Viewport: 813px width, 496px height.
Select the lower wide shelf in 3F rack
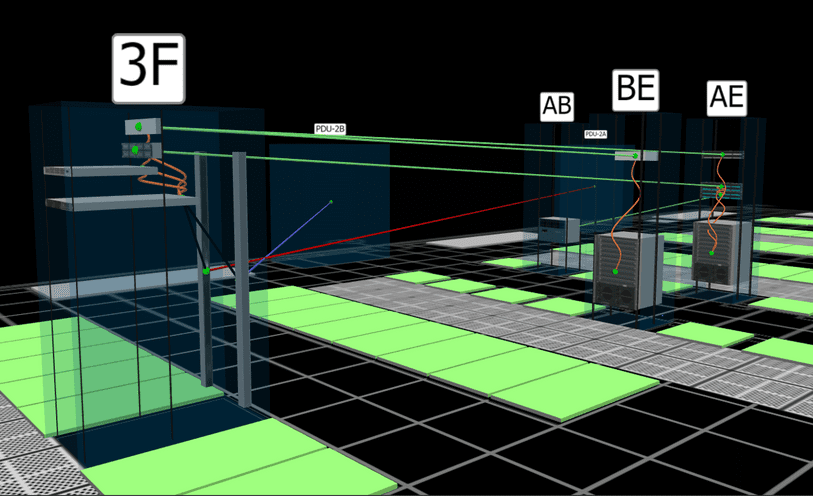(x=121, y=203)
